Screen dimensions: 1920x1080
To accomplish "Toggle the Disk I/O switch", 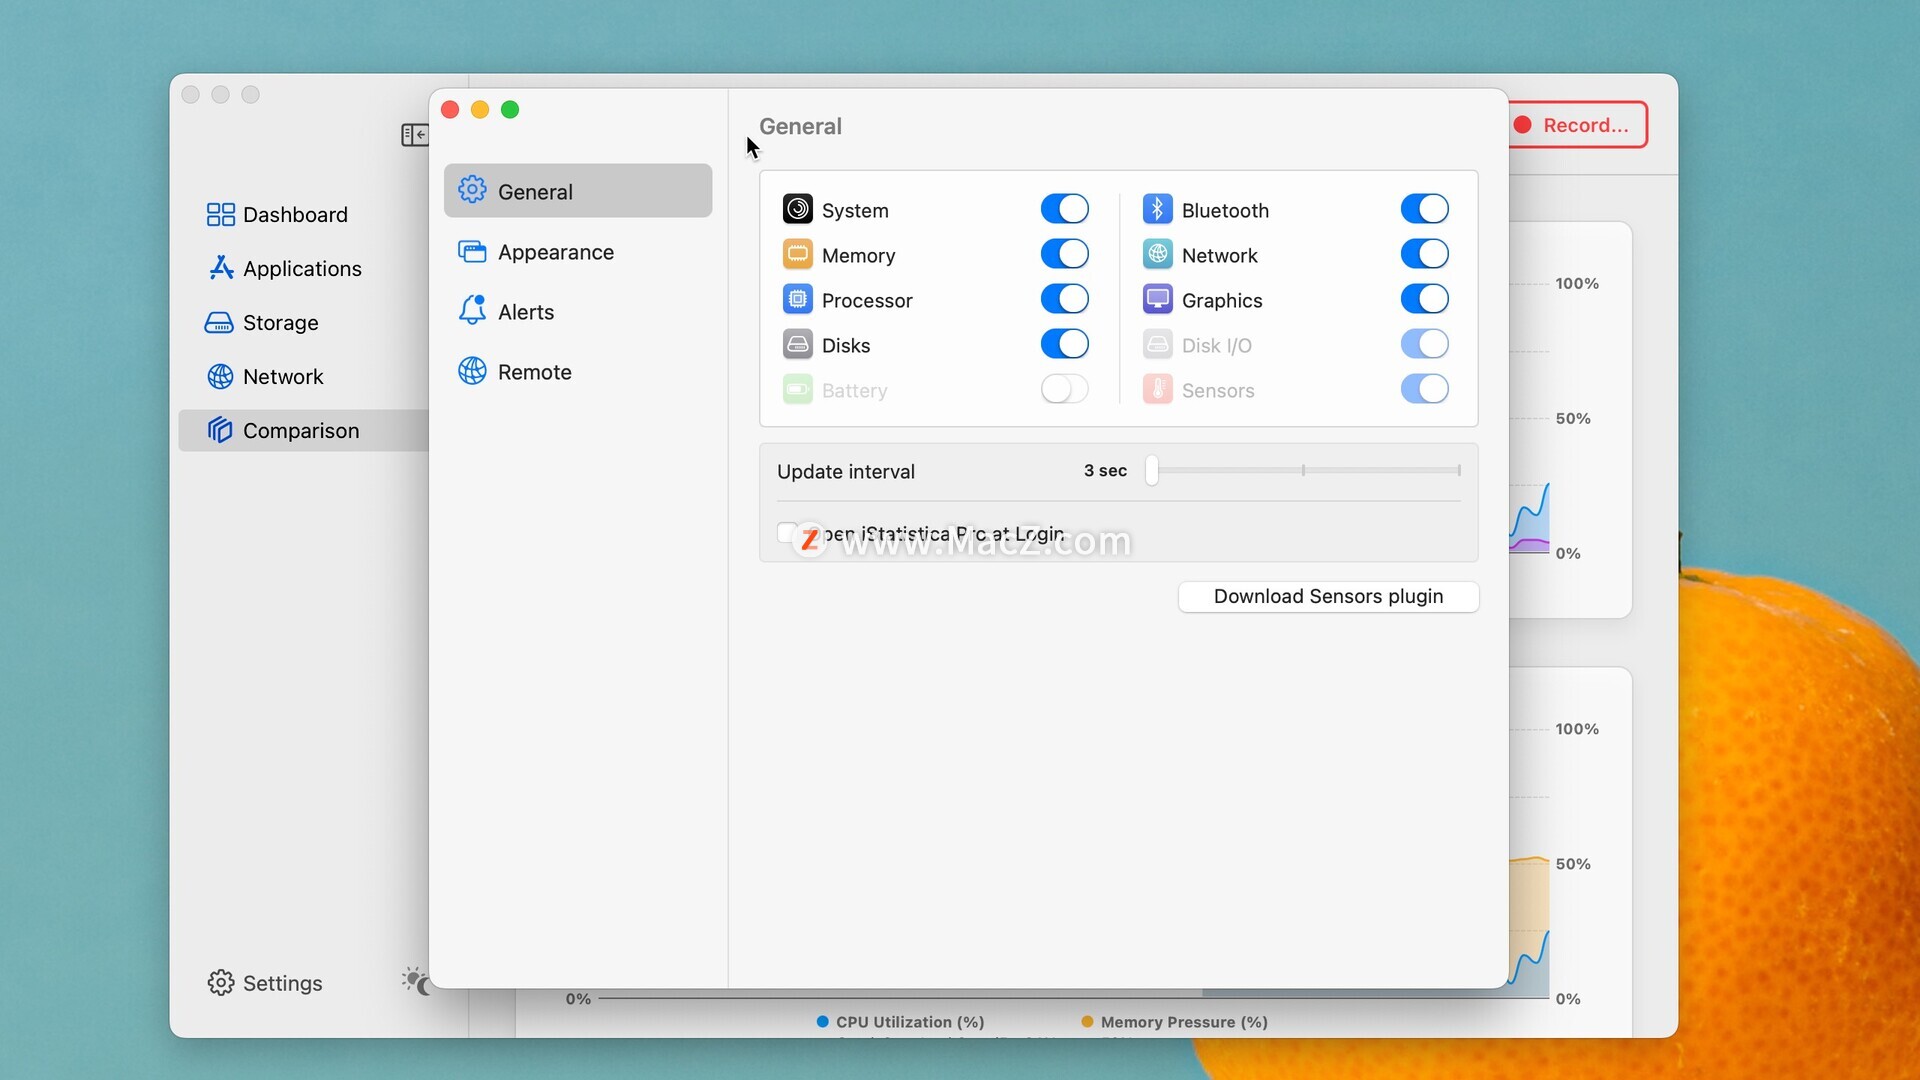I will [x=1424, y=344].
